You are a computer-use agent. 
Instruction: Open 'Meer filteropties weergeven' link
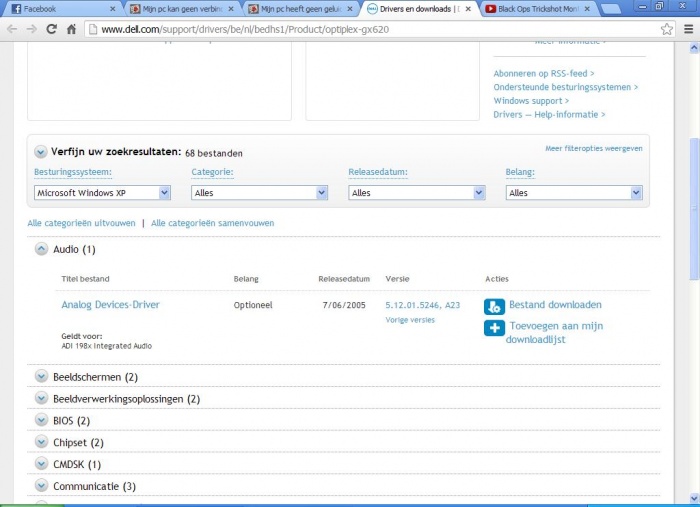coord(594,148)
